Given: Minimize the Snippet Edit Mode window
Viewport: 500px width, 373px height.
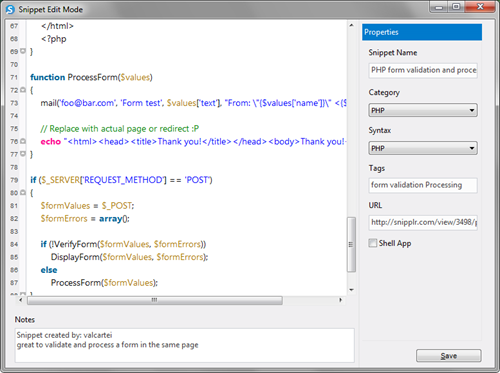Looking at the screenshot, I should 439,7.
